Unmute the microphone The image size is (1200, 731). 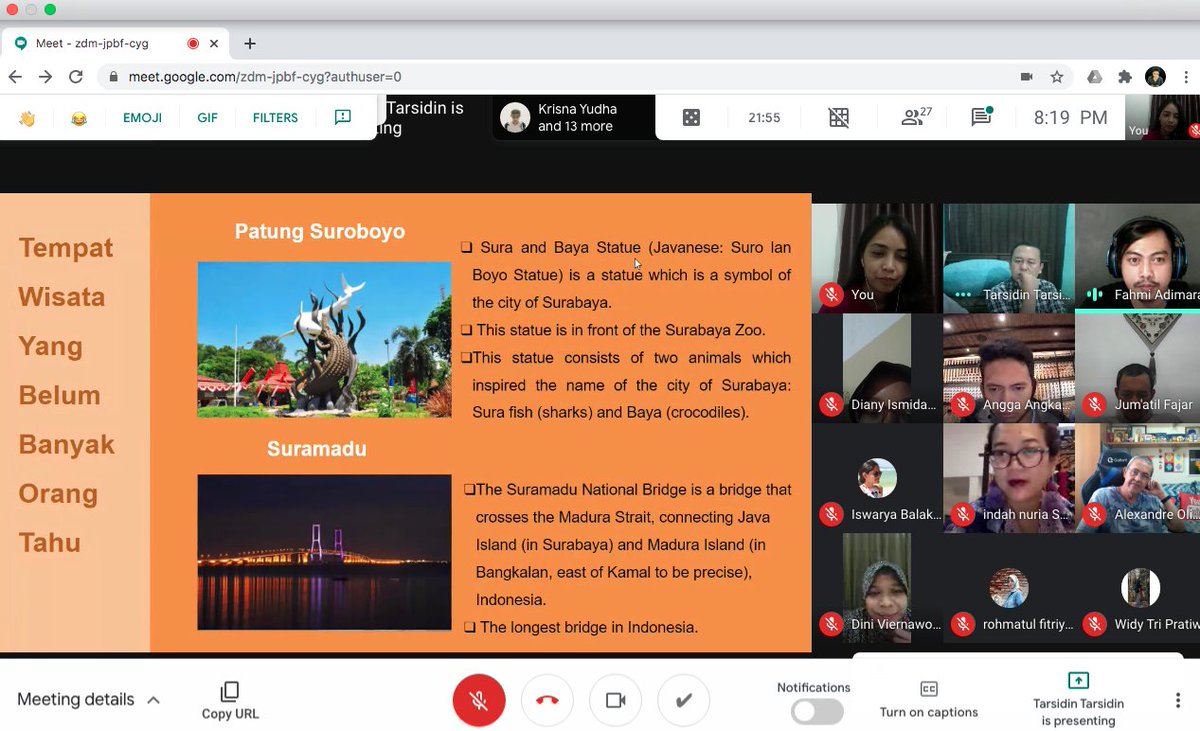[479, 700]
